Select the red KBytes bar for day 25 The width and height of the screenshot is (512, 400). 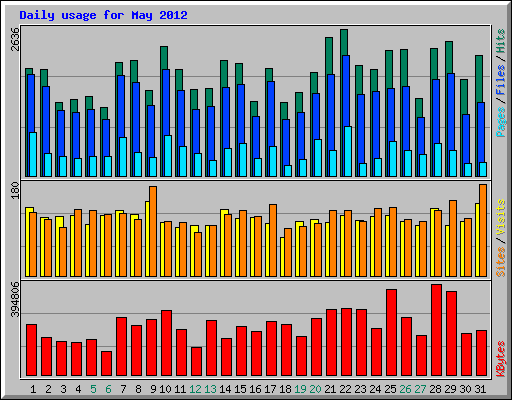click(391, 333)
